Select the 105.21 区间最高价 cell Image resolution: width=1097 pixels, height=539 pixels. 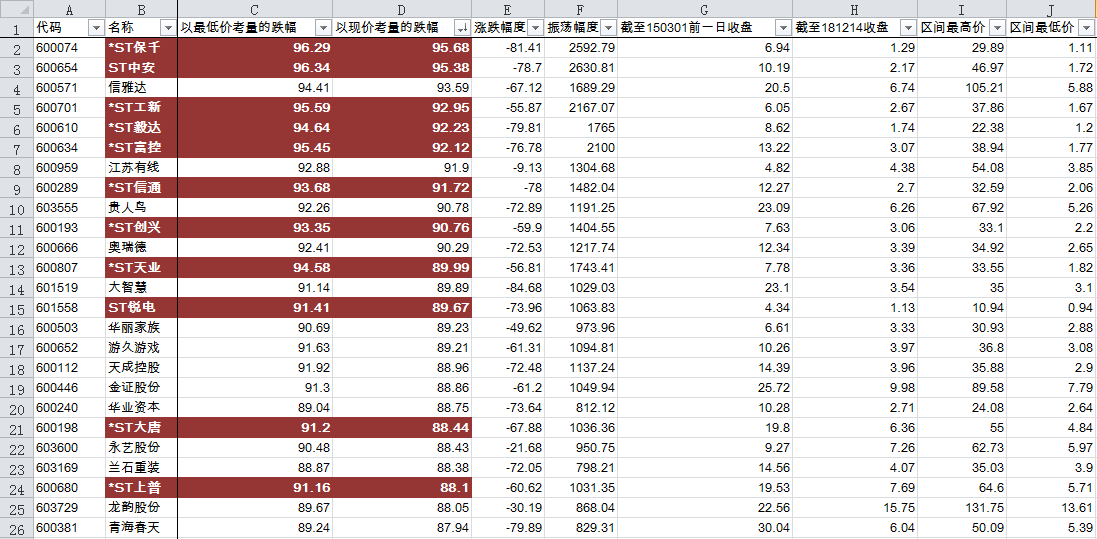click(x=962, y=88)
